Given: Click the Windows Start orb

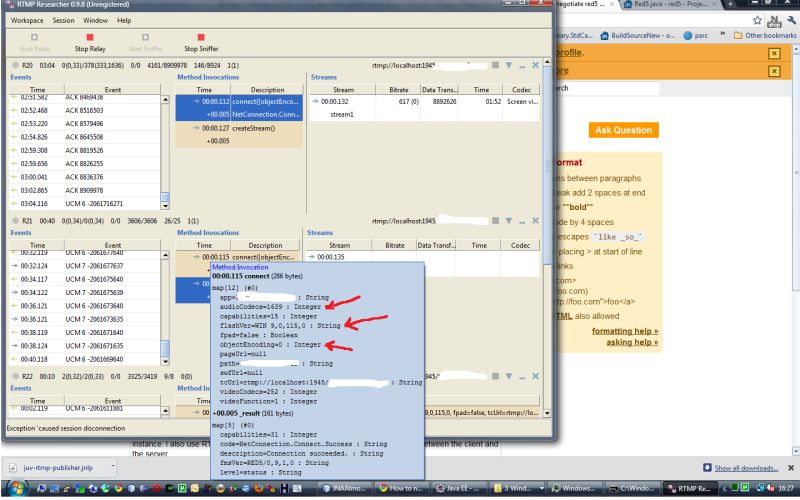Looking at the screenshot, I should 16,488.
